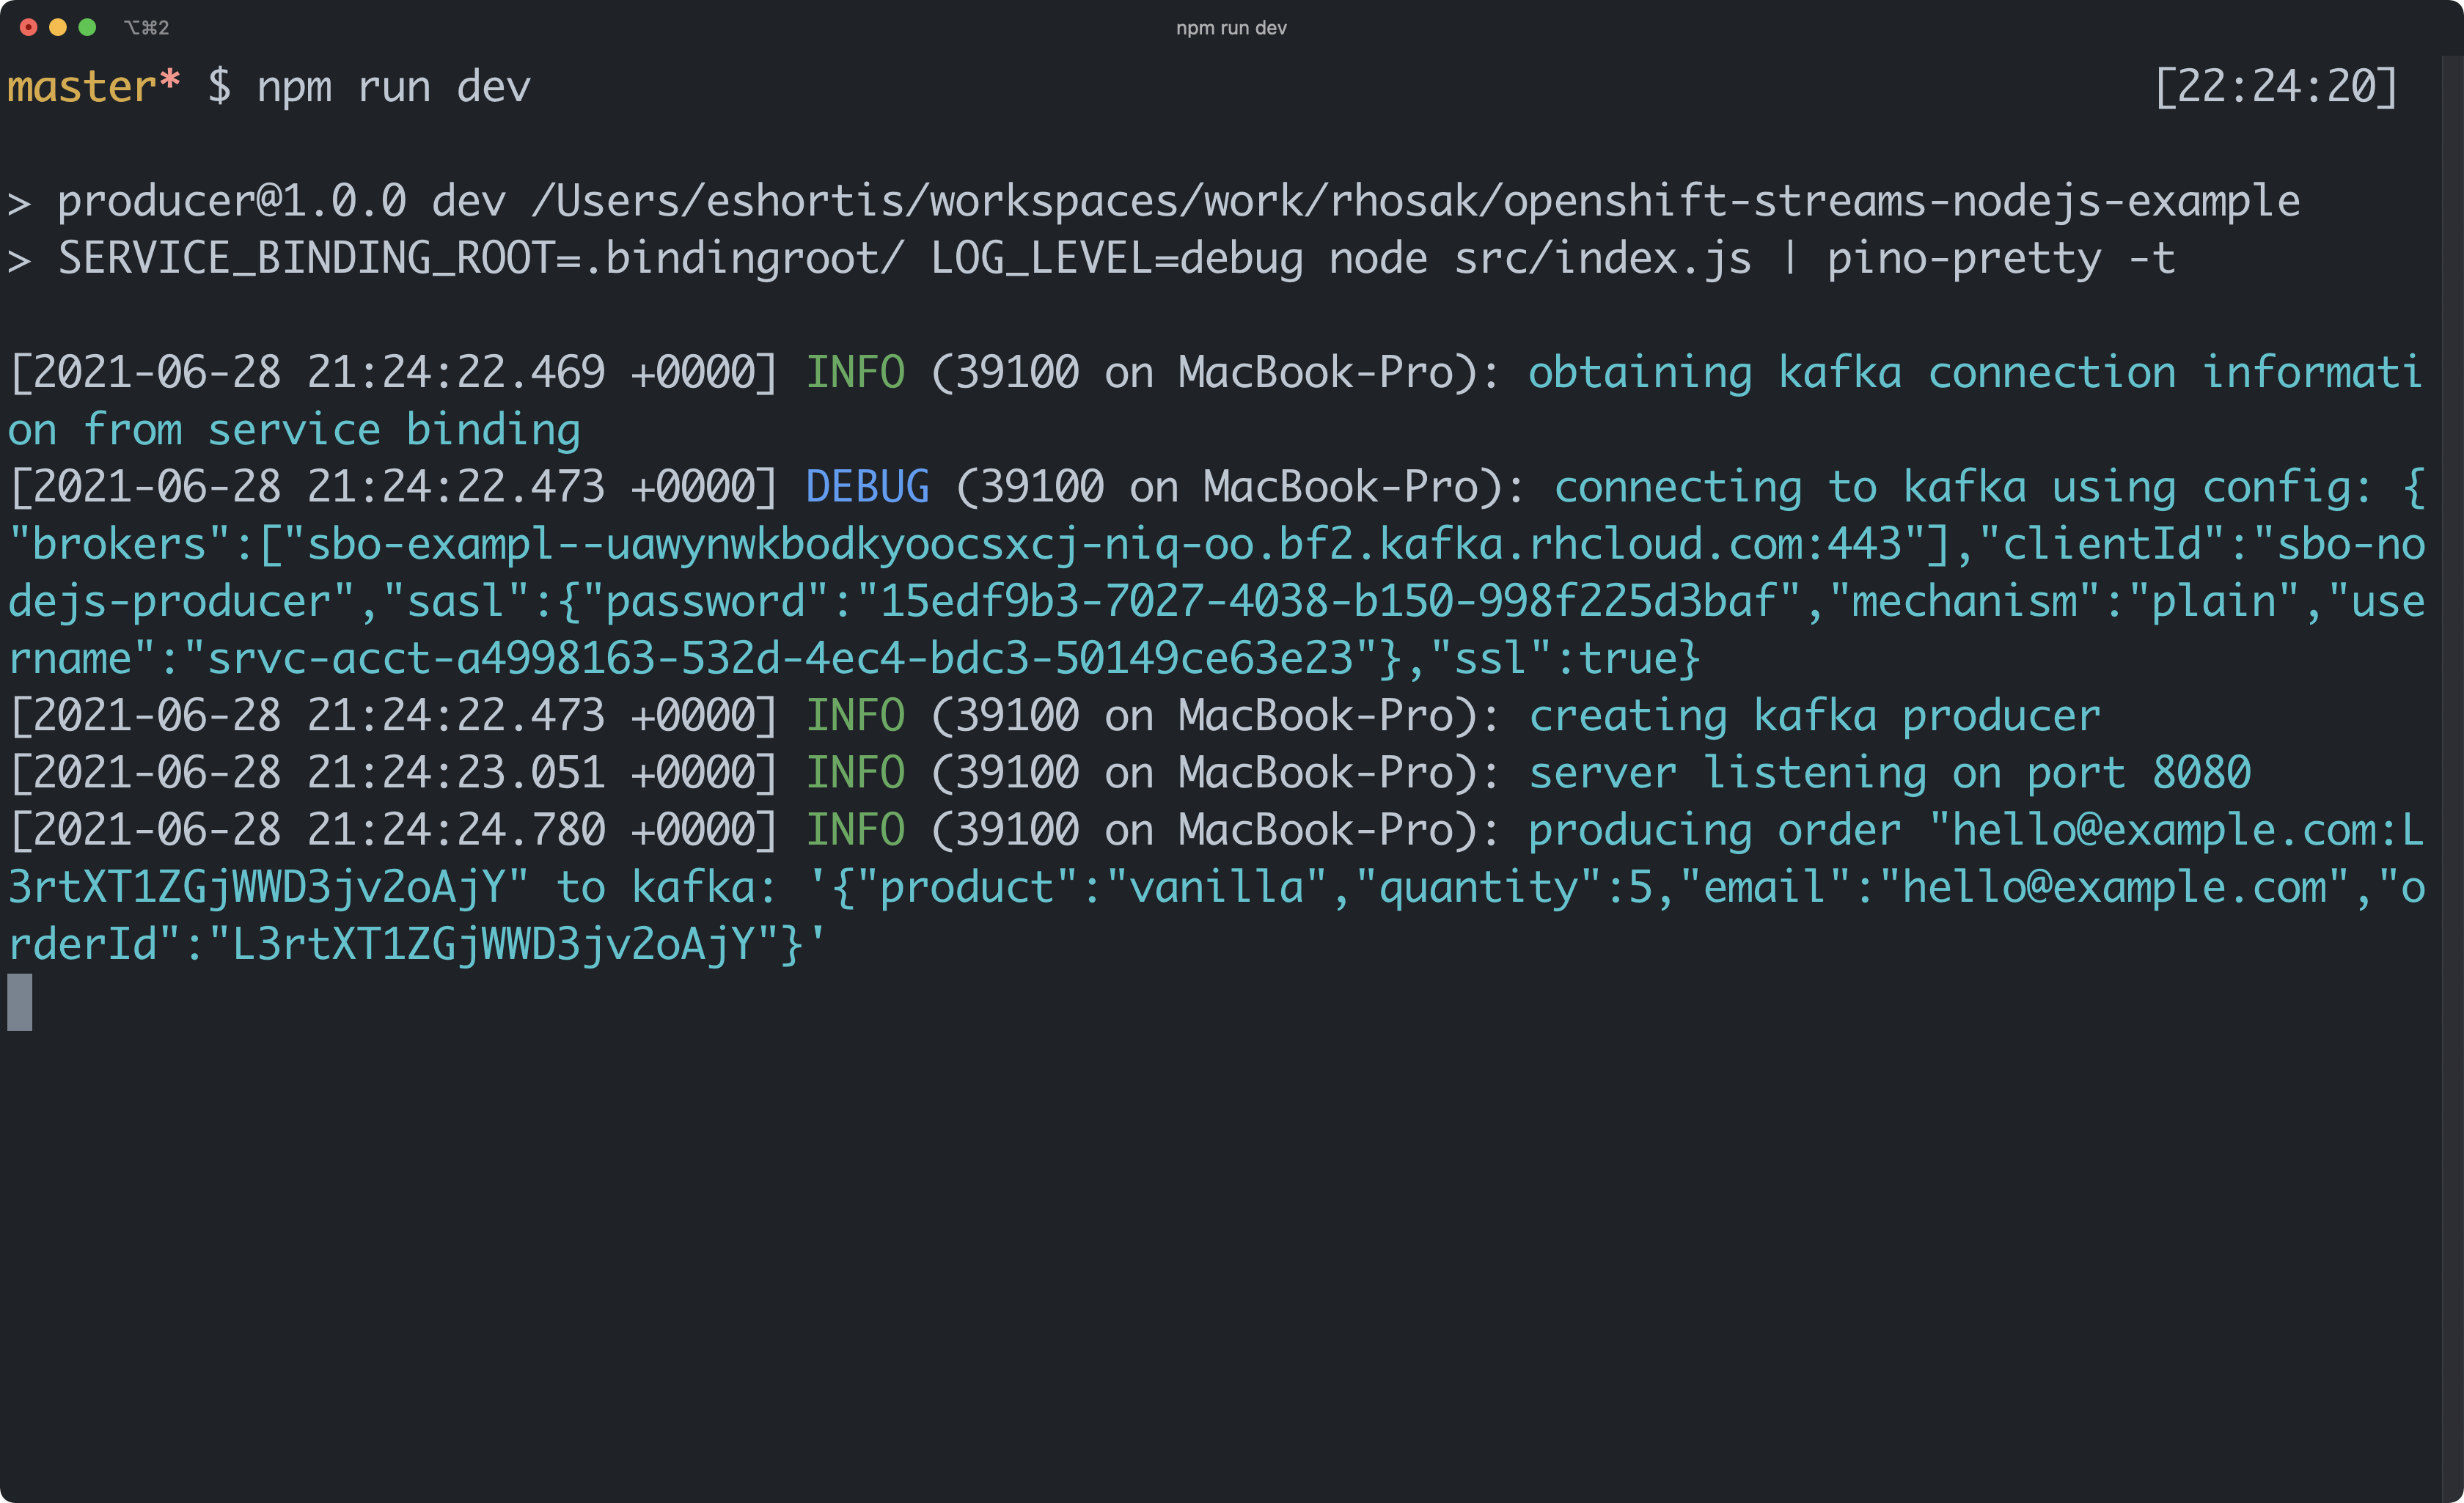Click the terminal window title `npm run dev`
This screenshot has height=1503, width=2464.
click(1232, 26)
